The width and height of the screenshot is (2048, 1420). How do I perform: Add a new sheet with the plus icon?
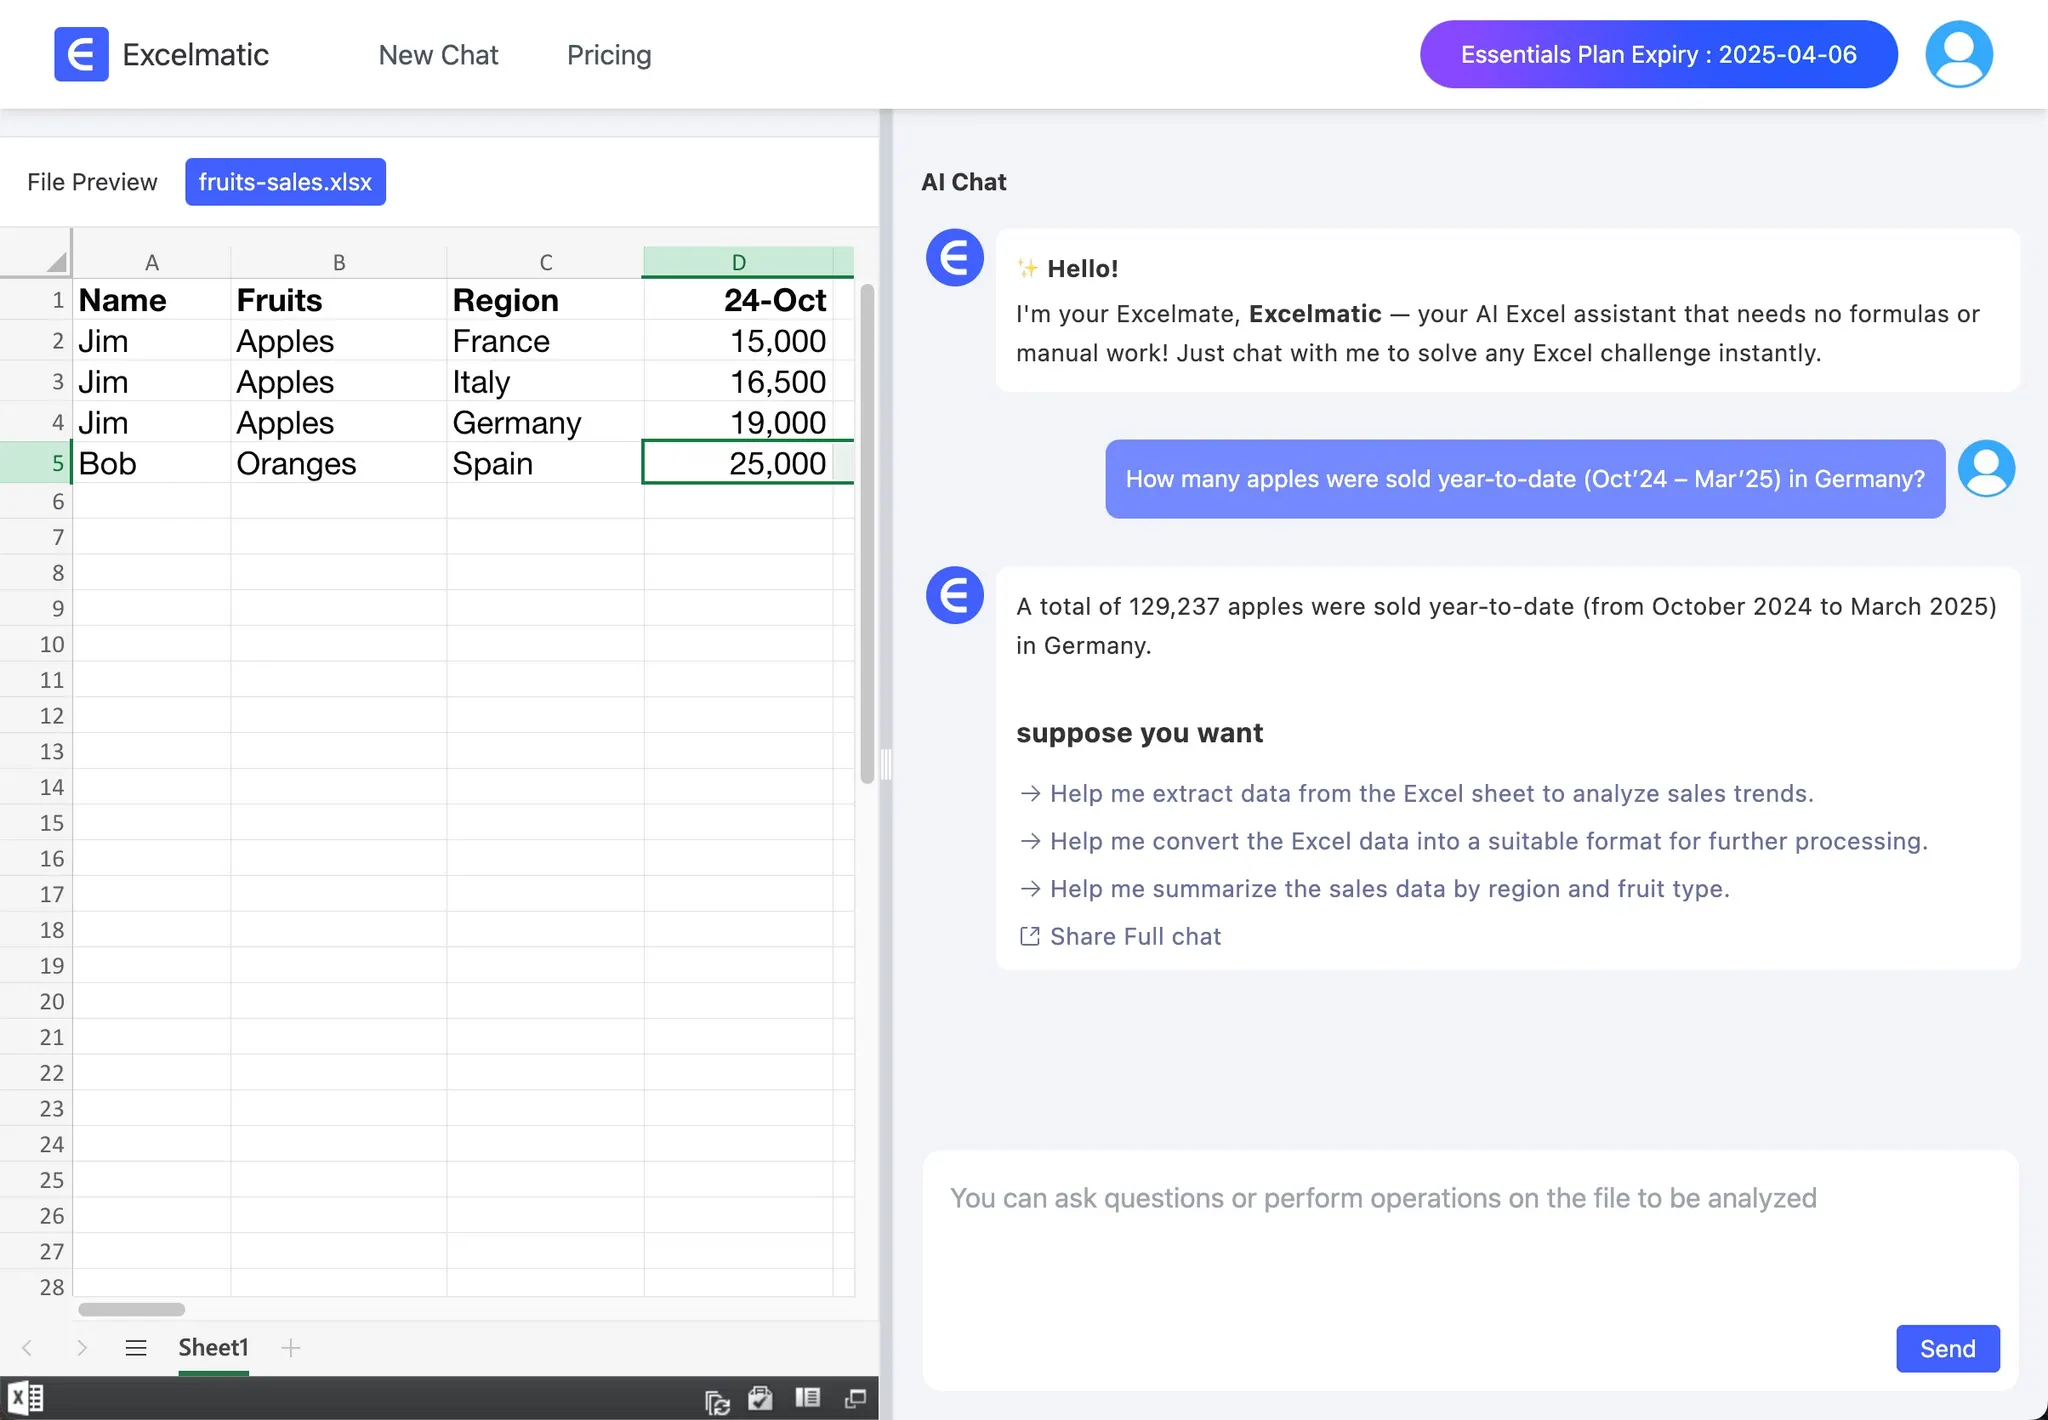tap(291, 1347)
